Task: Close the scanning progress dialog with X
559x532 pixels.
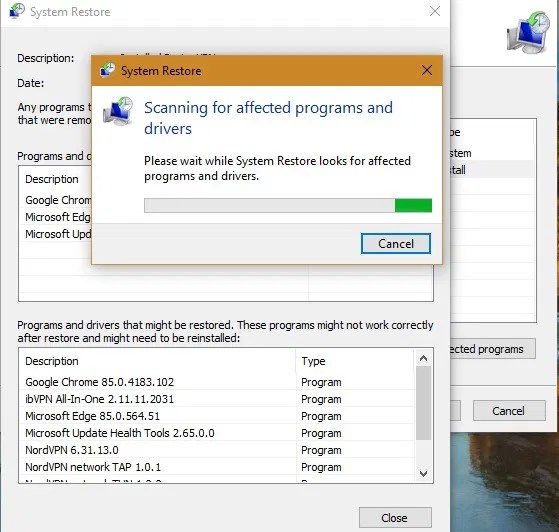Action: tap(427, 70)
